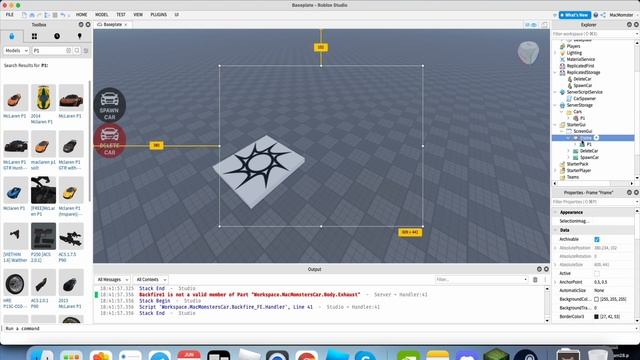640x360 pixels.
Task: Click the Toolbox search magnifier icon
Action: point(77,51)
